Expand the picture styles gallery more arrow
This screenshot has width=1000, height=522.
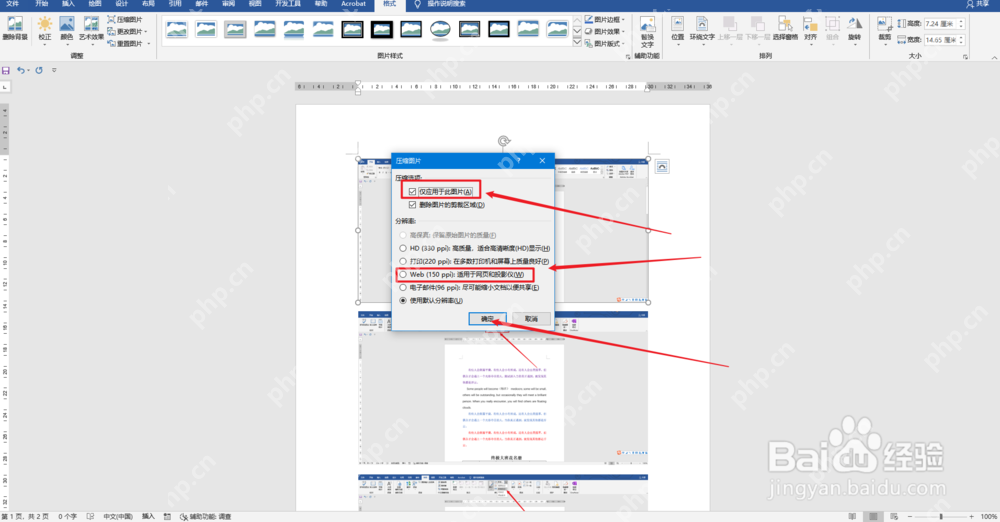pos(577,43)
